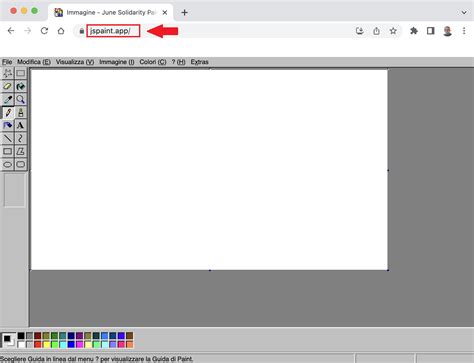This screenshot has width=474, height=363.
Task: Select the dark gray color swatch
Action: (x=29, y=336)
